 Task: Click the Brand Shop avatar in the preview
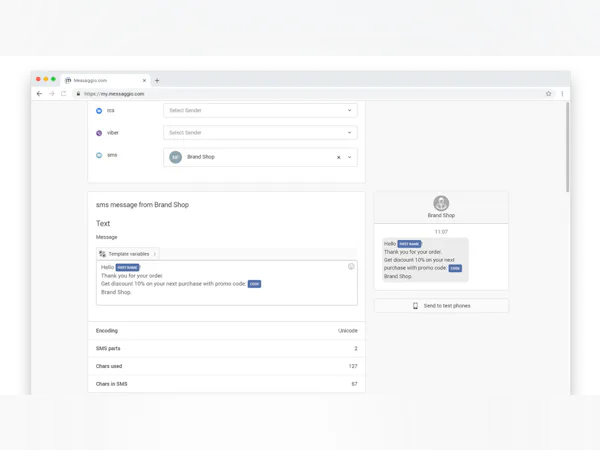coord(441,203)
